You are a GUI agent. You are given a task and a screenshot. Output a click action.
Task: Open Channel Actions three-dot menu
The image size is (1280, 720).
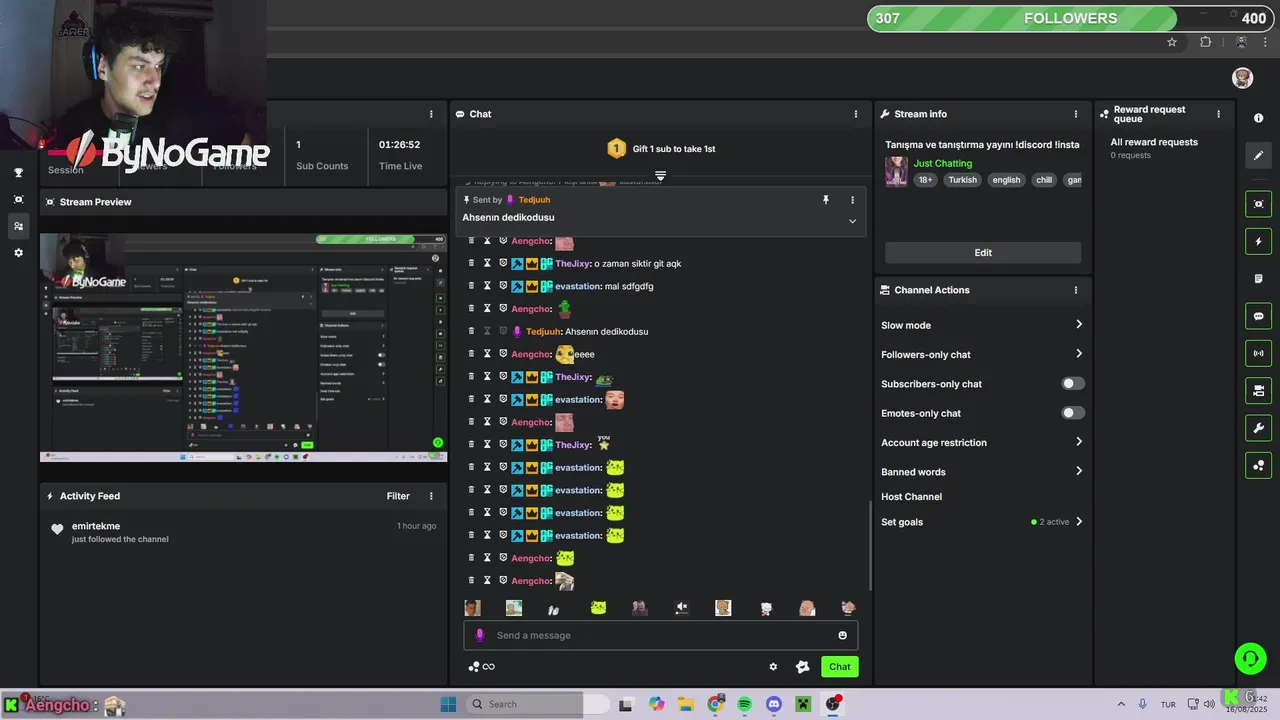point(1076,290)
